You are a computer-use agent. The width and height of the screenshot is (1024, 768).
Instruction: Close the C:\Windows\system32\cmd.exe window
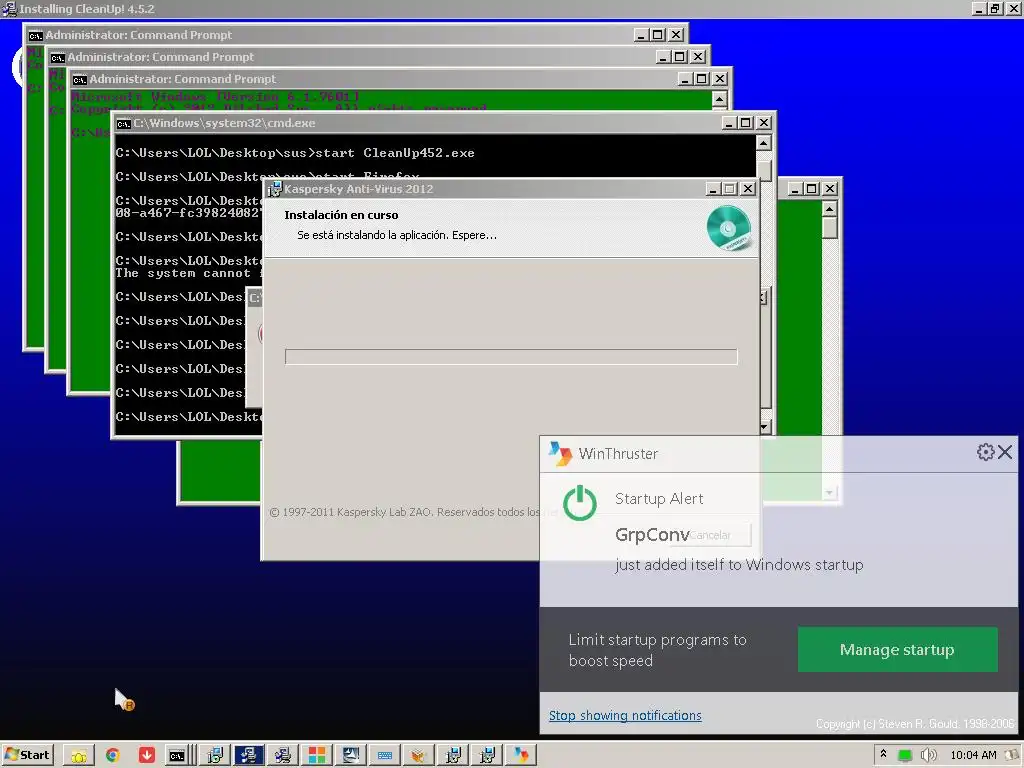[763, 123]
